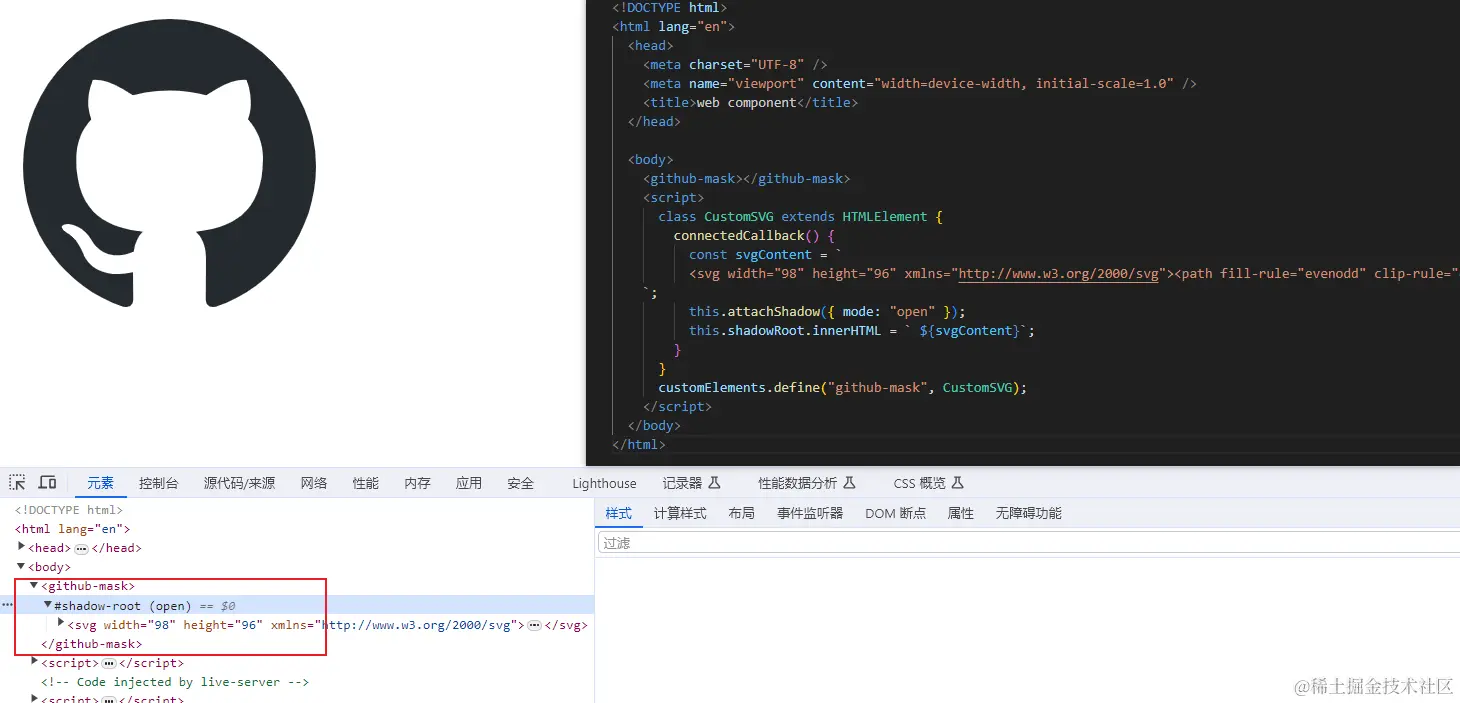Select the 样式 sub-tab
The image size is (1460, 703).
[x=619, y=513]
